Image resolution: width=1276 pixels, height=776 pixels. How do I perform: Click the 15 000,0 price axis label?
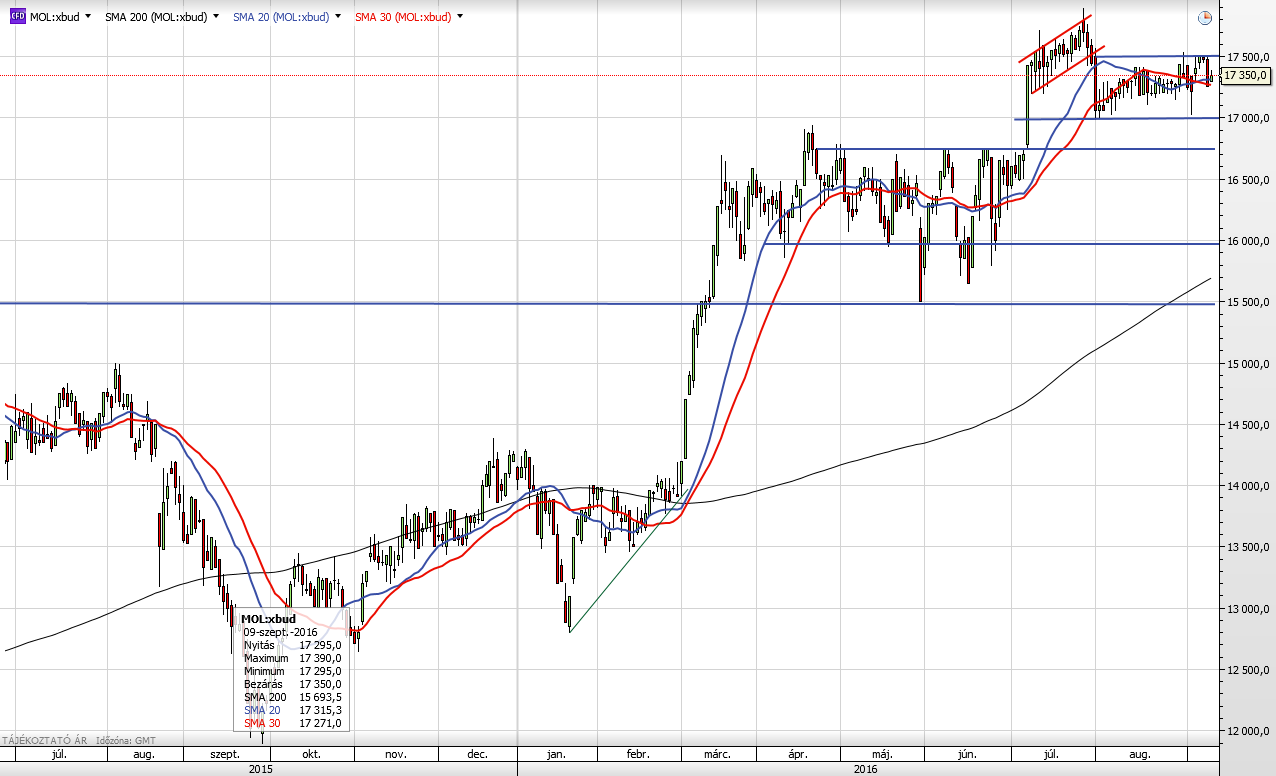[1247, 364]
